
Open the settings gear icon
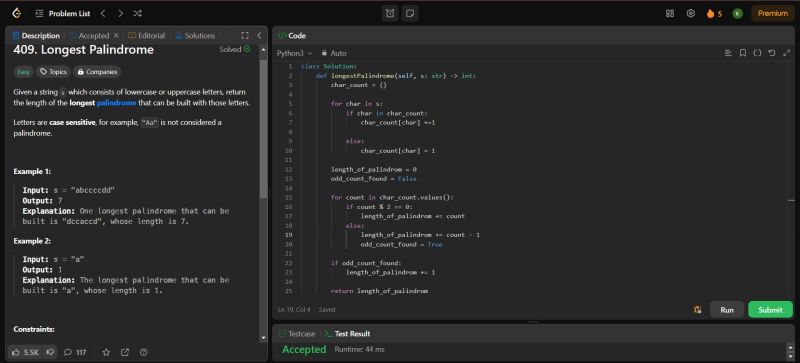pyautogui.click(x=691, y=14)
